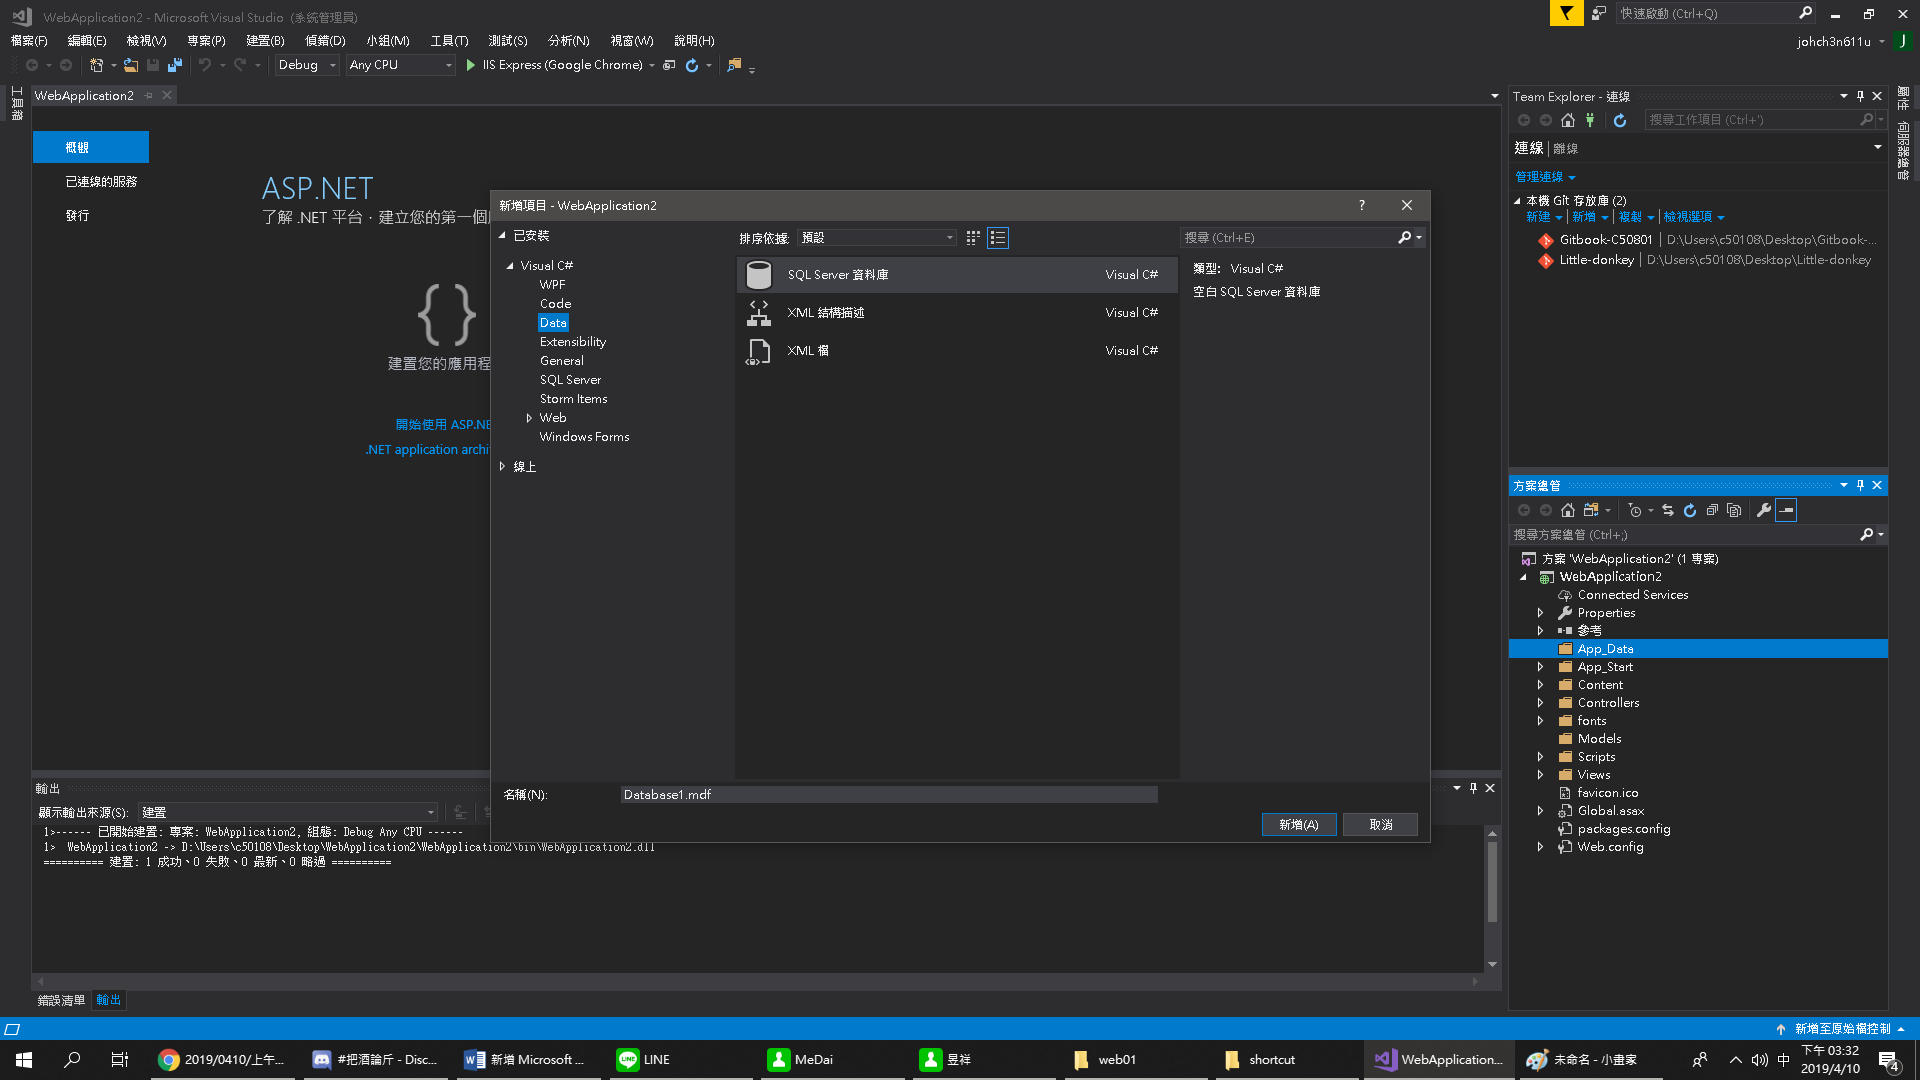Click Show All Files icon in Solution Explorer
The image size is (1920, 1080).
[x=1734, y=510]
